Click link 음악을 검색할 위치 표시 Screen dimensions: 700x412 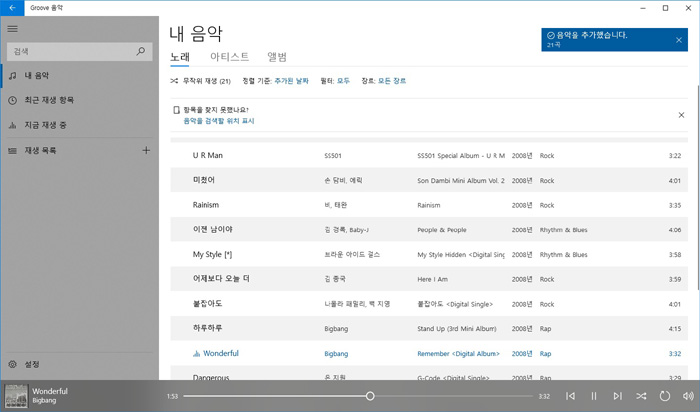pos(219,121)
